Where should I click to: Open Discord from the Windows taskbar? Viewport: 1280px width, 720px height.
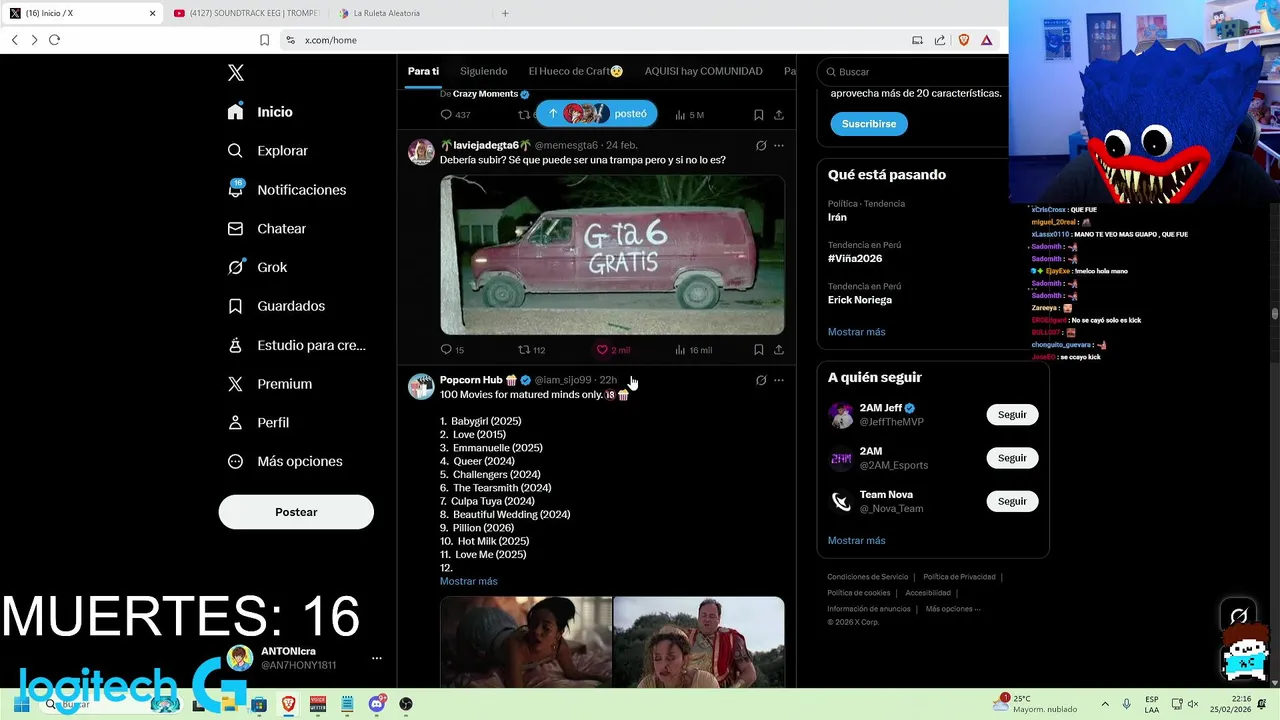[x=377, y=704]
